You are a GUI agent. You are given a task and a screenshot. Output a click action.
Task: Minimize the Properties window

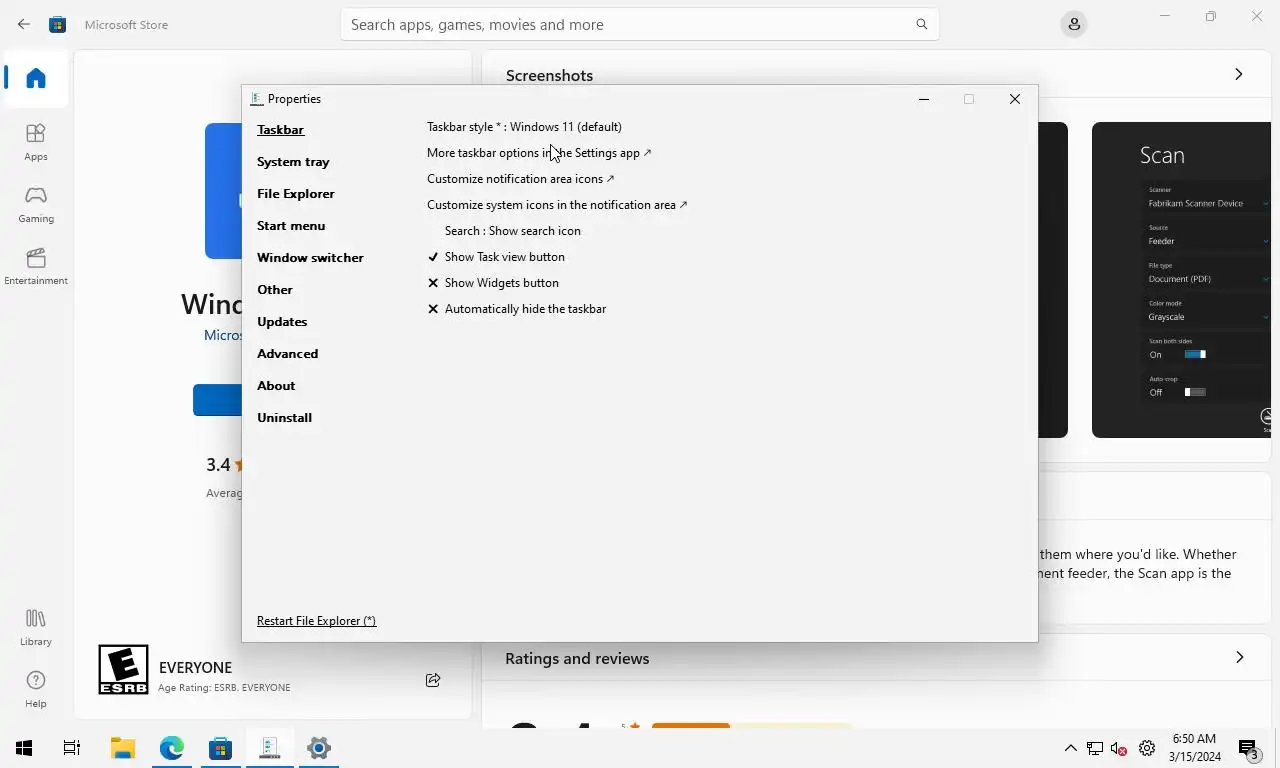click(x=924, y=99)
